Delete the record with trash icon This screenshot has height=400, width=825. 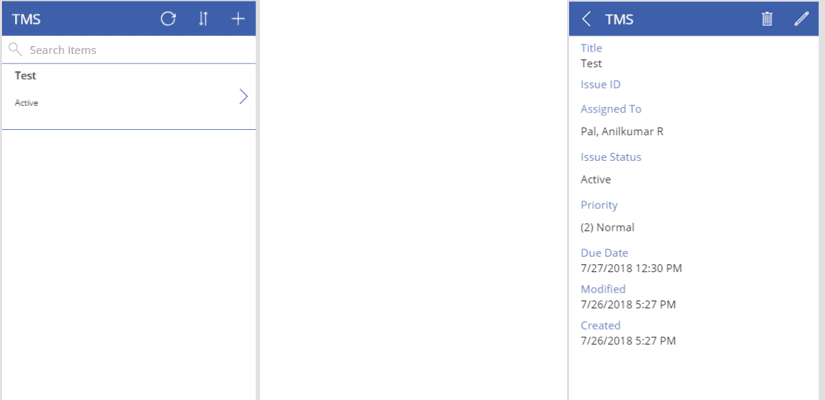pos(767,19)
